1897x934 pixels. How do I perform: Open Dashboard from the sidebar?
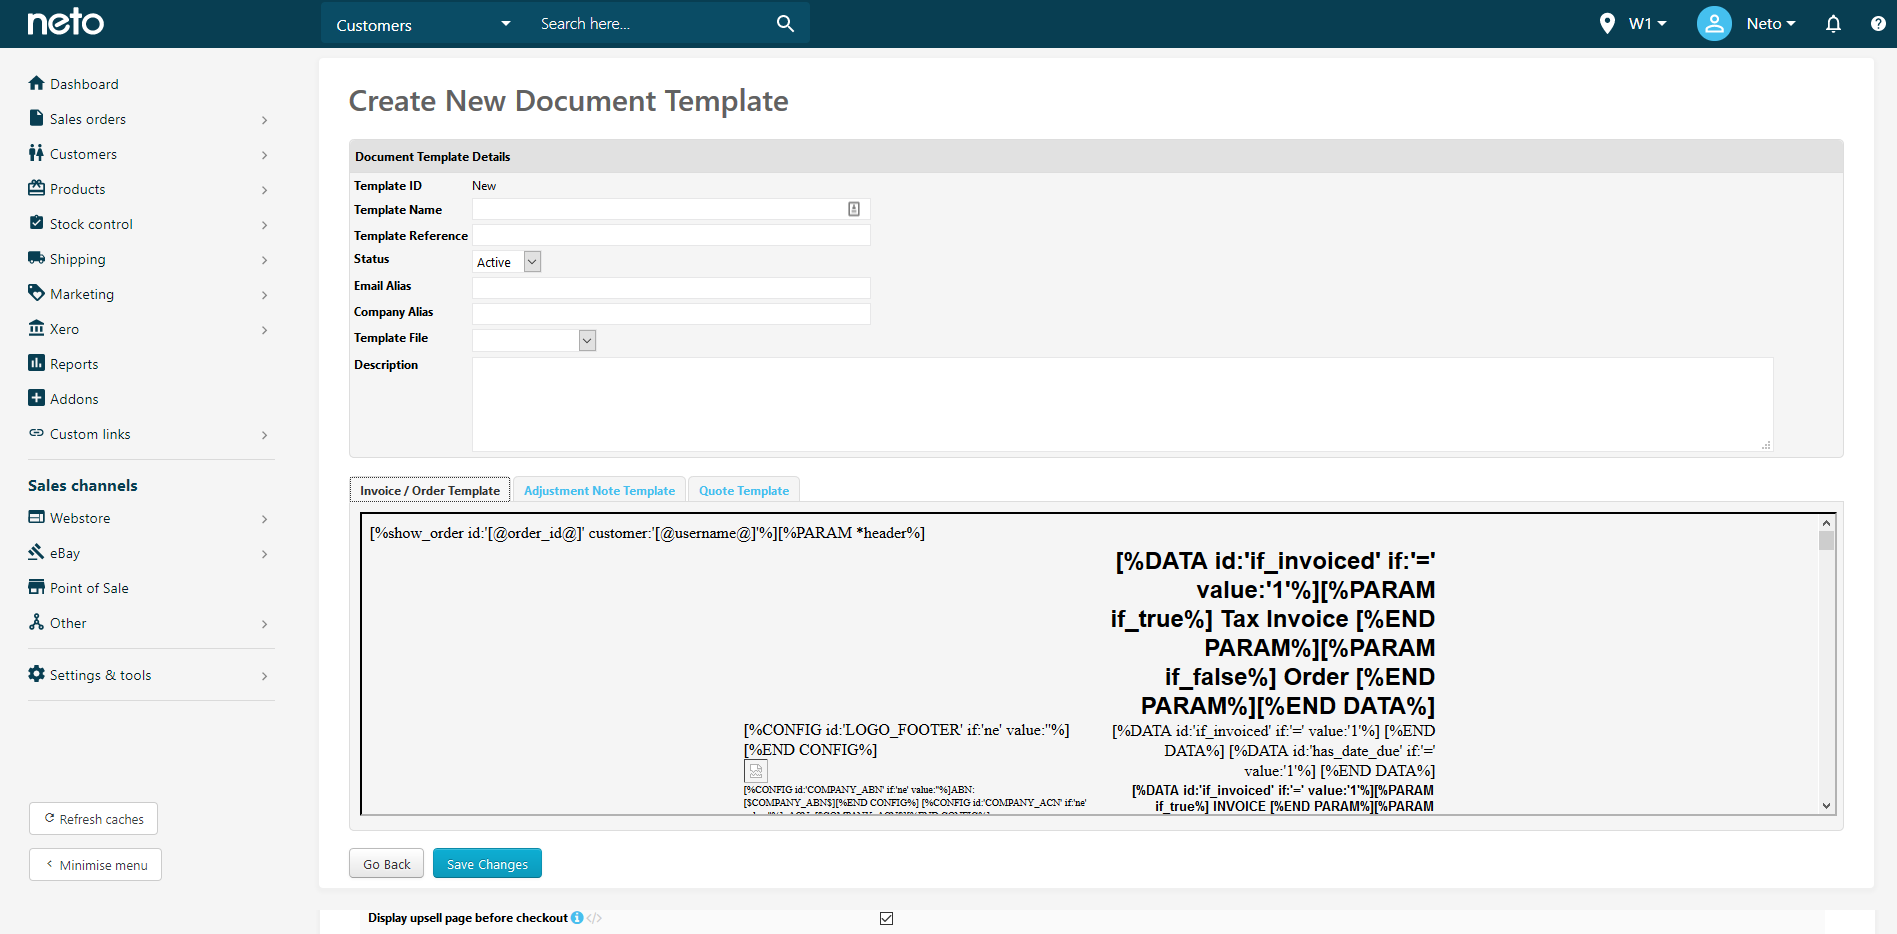pos(84,84)
